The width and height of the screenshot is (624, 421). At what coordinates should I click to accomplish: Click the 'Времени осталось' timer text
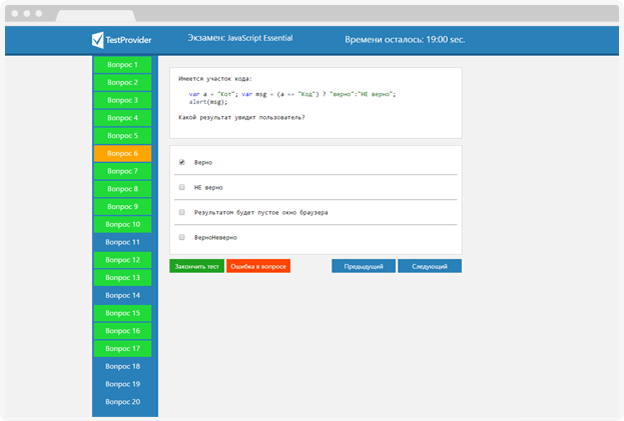point(404,40)
